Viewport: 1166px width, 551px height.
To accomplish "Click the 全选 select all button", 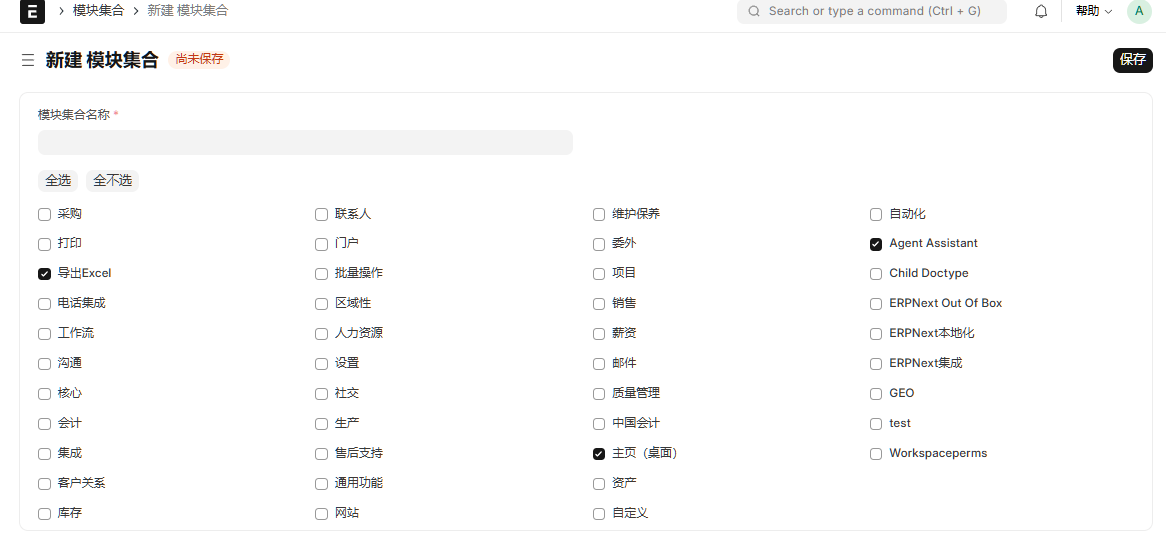I will click(x=58, y=181).
